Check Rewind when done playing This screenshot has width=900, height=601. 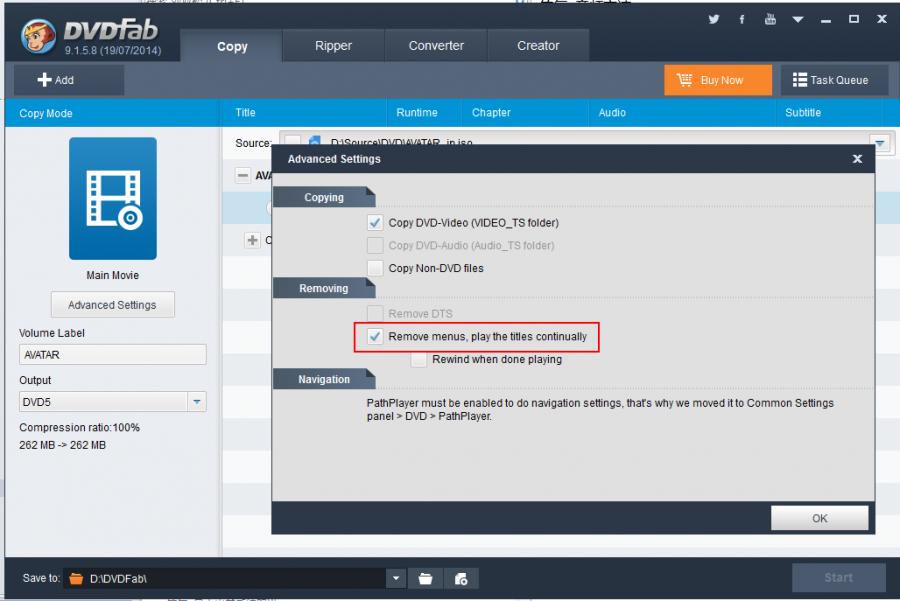pos(418,359)
